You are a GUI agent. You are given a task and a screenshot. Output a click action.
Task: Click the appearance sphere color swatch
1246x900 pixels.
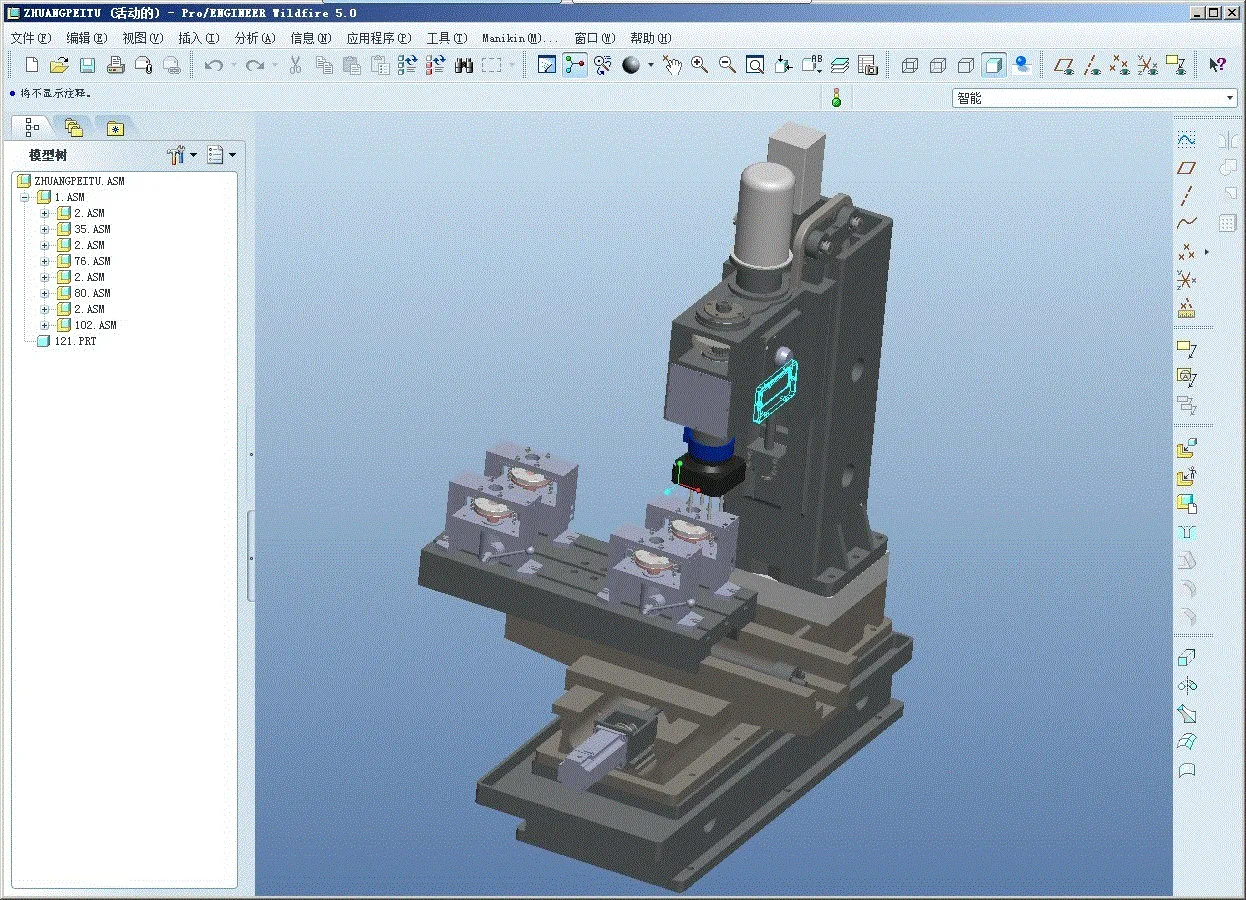point(631,65)
